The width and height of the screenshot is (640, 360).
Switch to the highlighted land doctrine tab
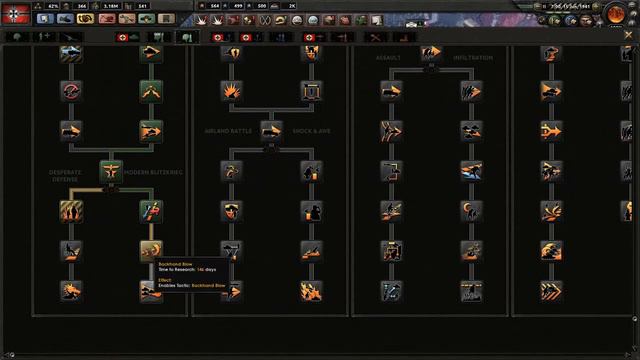(187, 38)
